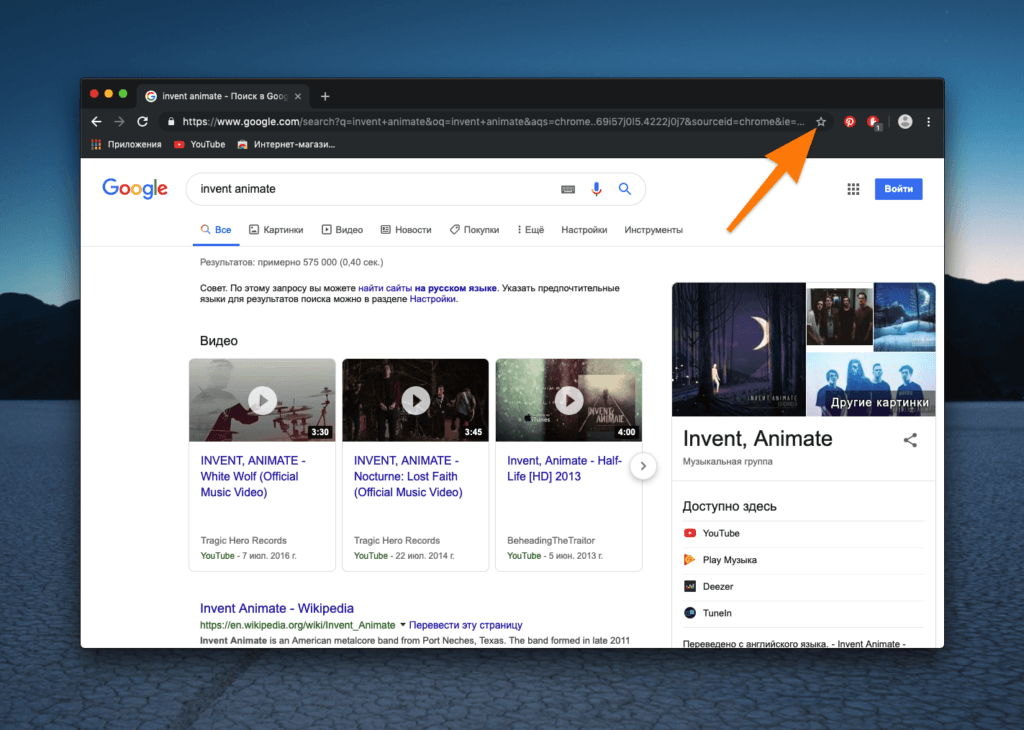This screenshot has width=1024, height=730.
Task: Play the Nocturne: Lost Faith video thumbnail
Action: [x=415, y=400]
